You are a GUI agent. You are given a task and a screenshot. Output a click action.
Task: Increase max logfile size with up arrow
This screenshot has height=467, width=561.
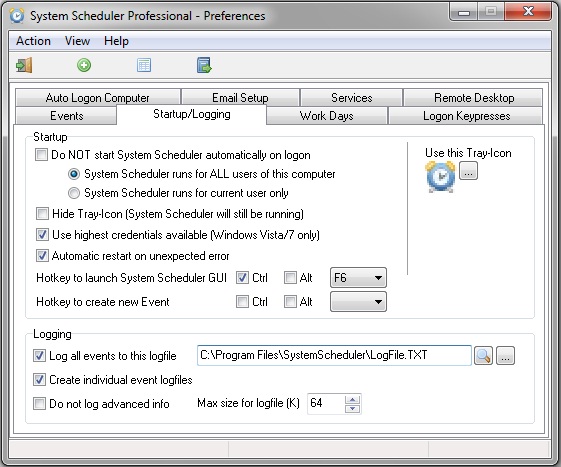(353, 399)
